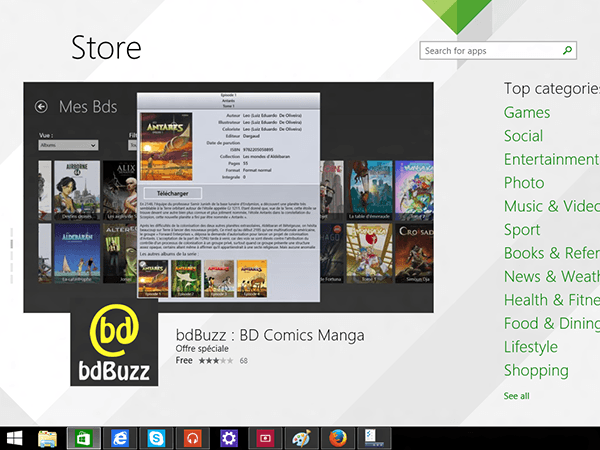
Task: Open the Entertainment category
Action: point(551,159)
